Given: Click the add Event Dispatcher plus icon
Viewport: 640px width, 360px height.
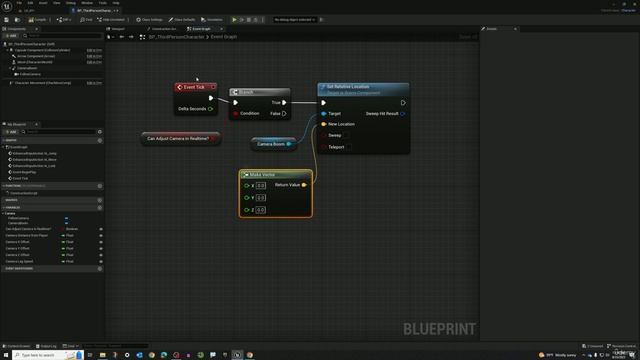Looking at the screenshot, I should 100,269.
